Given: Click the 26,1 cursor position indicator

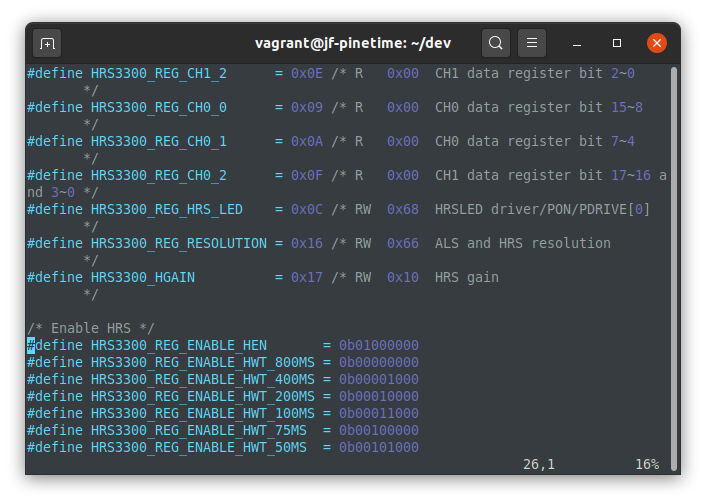Looking at the screenshot, I should pyautogui.click(x=539, y=464).
